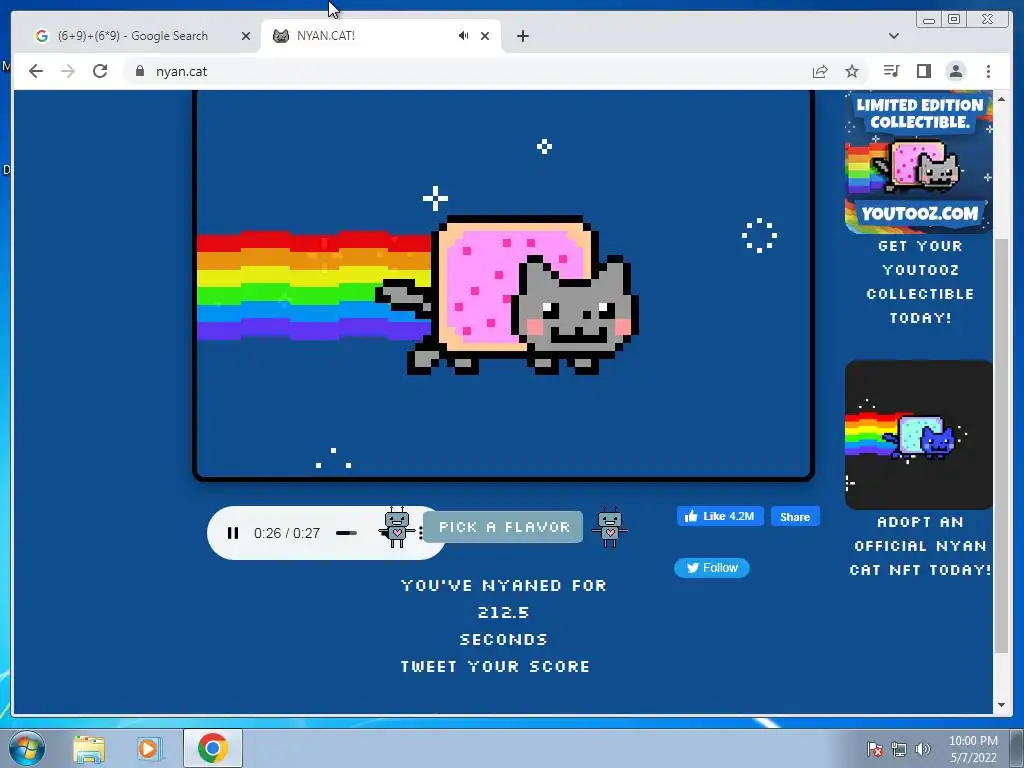Launch Windows Media Player from taskbar
The image size is (1024, 768).
coord(148,749)
